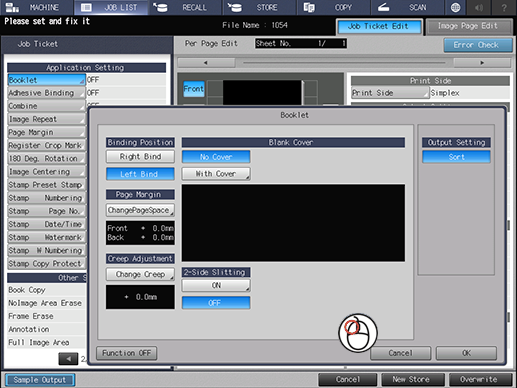Image resolution: width=517 pixels, height=388 pixels.
Task: Click the sheet navigation slider bar
Action: 344,63
